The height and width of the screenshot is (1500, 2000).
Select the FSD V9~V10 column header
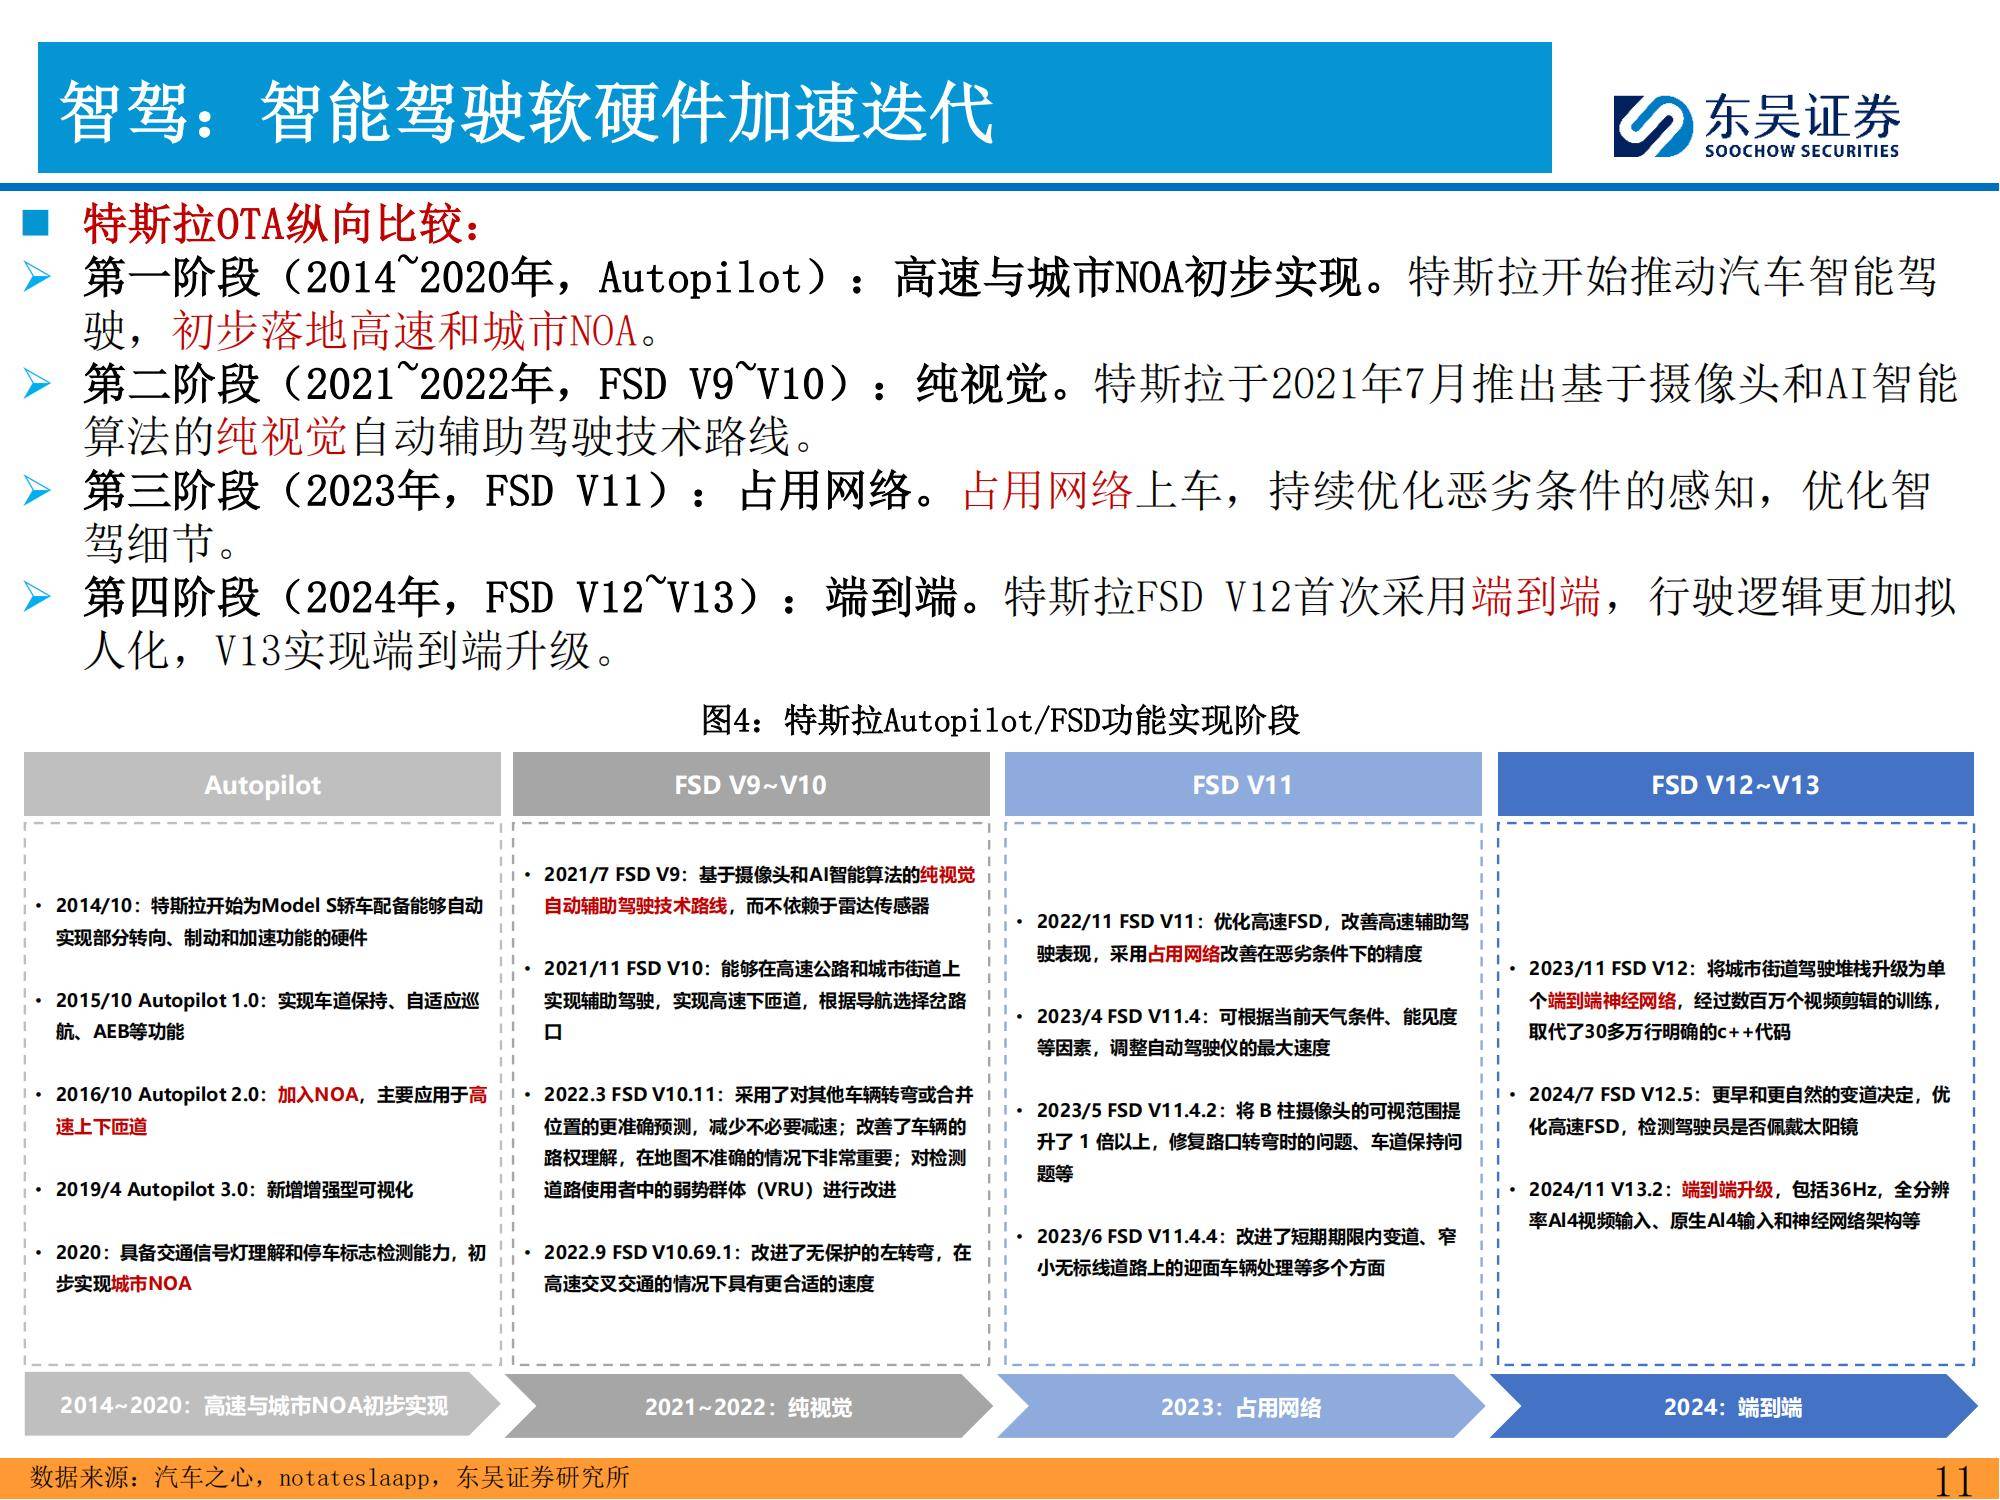point(750,785)
